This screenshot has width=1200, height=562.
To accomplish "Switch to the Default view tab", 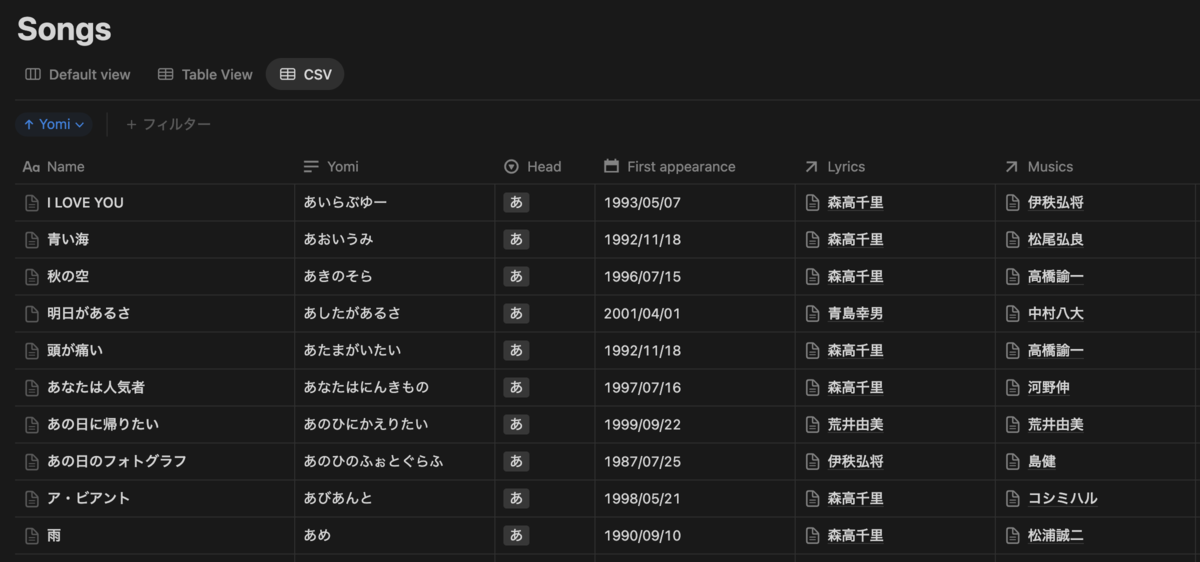I will (78, 74).
